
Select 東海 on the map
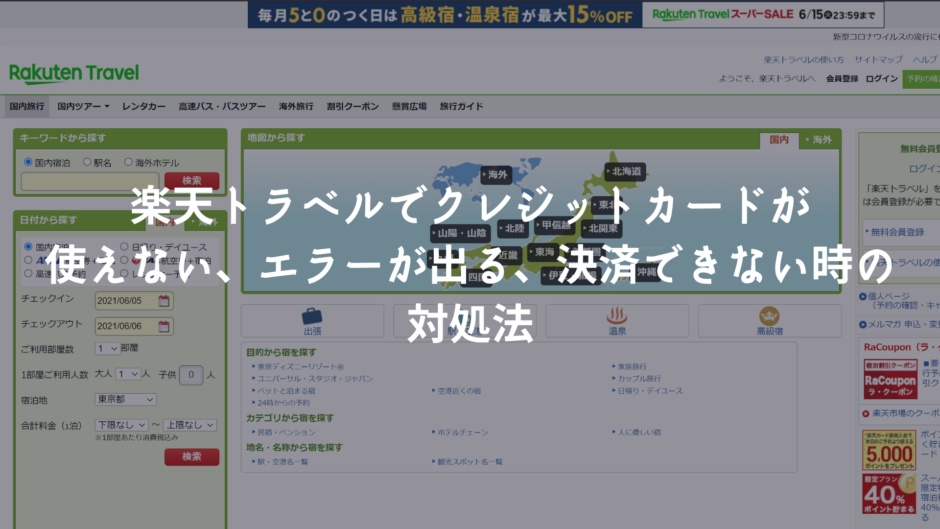[544, 252]
